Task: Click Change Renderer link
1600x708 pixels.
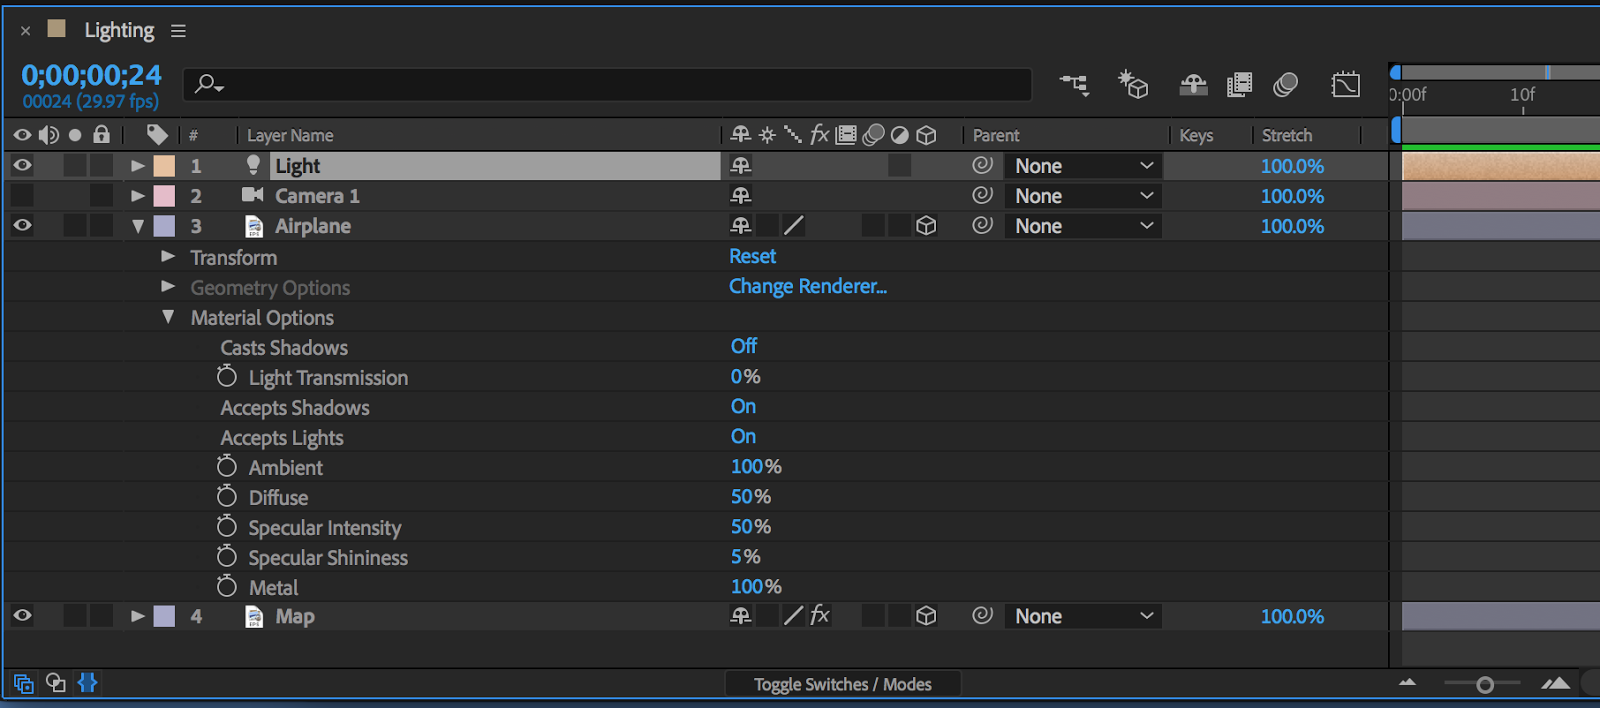Action: coord(808,286)
